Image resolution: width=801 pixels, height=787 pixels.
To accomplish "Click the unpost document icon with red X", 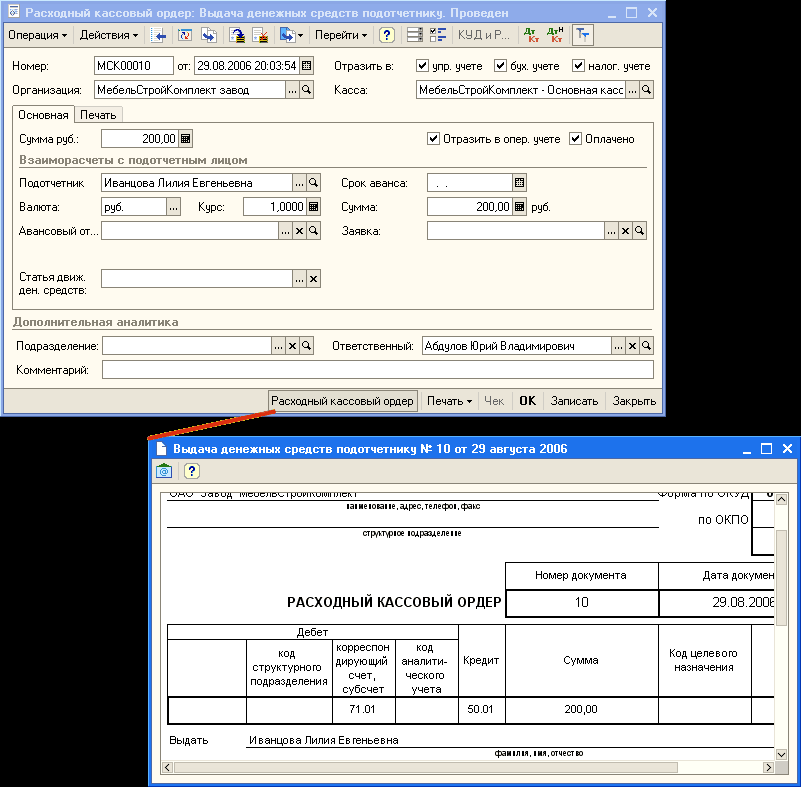I will (261, 35).
